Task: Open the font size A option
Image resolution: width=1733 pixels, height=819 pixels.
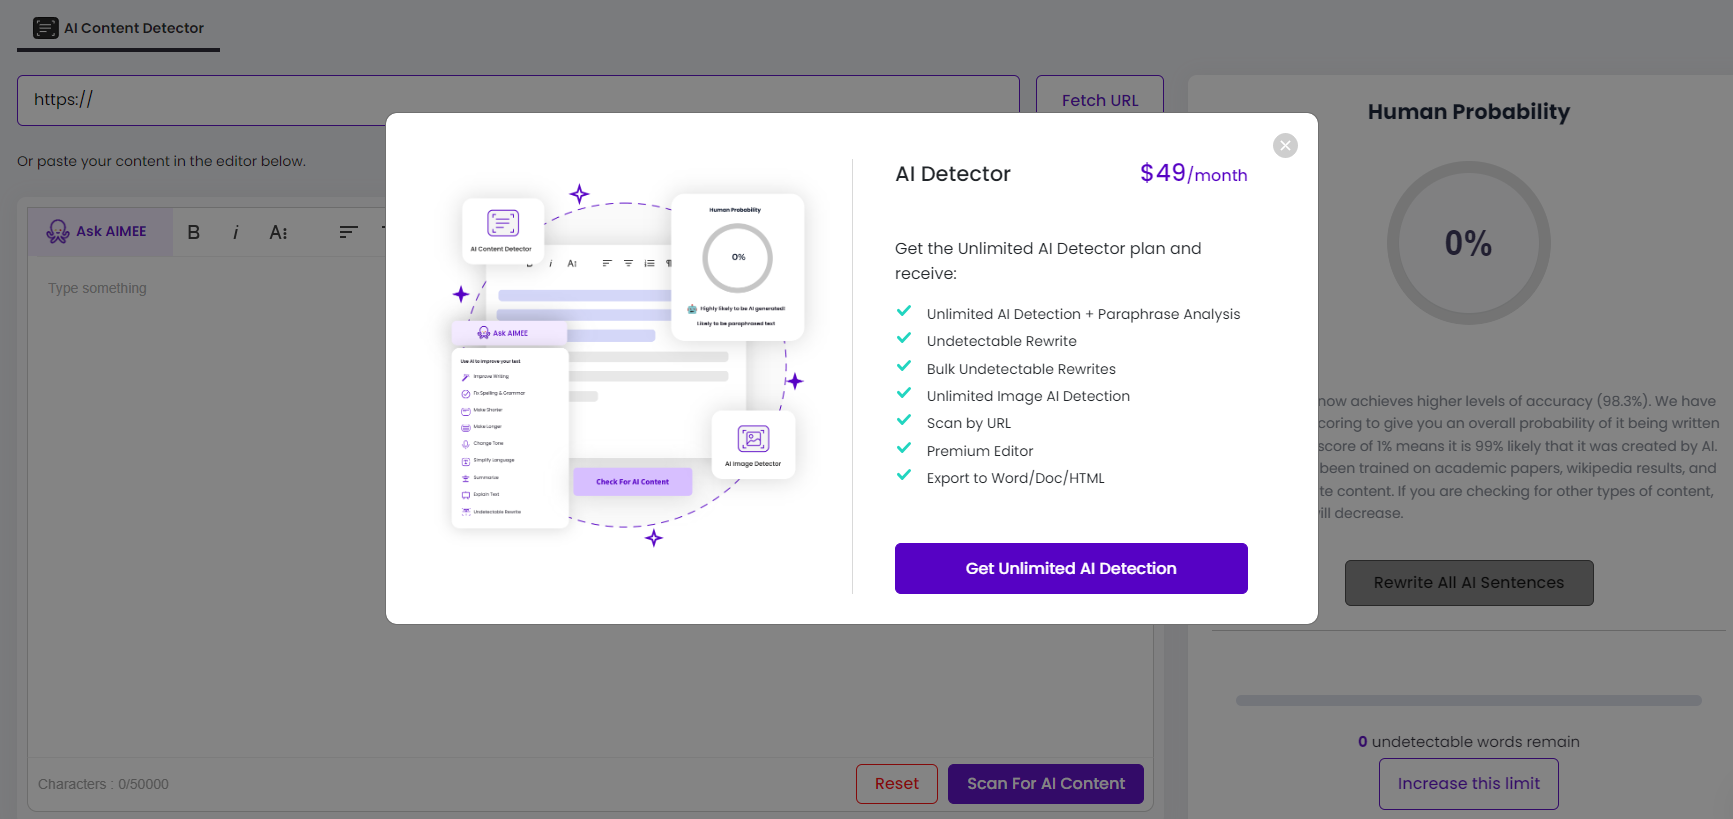Action: pyautogui.click(x=278, y=232)
